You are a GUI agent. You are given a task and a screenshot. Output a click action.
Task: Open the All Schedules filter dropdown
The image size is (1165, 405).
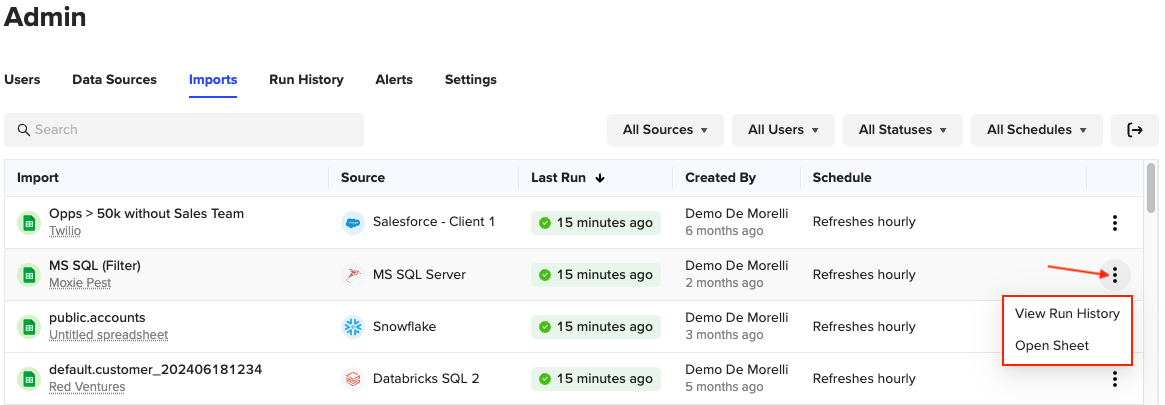tap(1036, 130)
